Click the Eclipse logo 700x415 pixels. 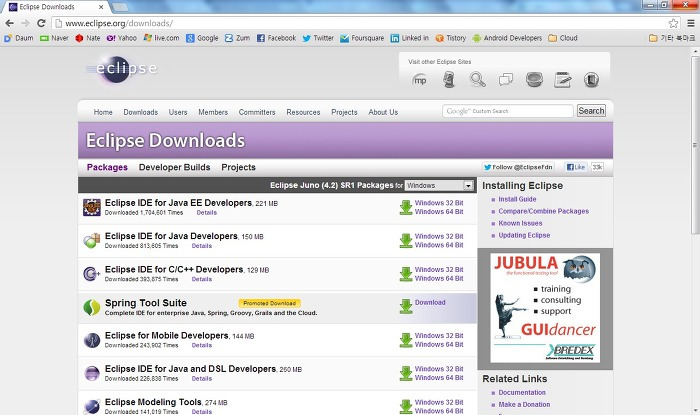121,69
